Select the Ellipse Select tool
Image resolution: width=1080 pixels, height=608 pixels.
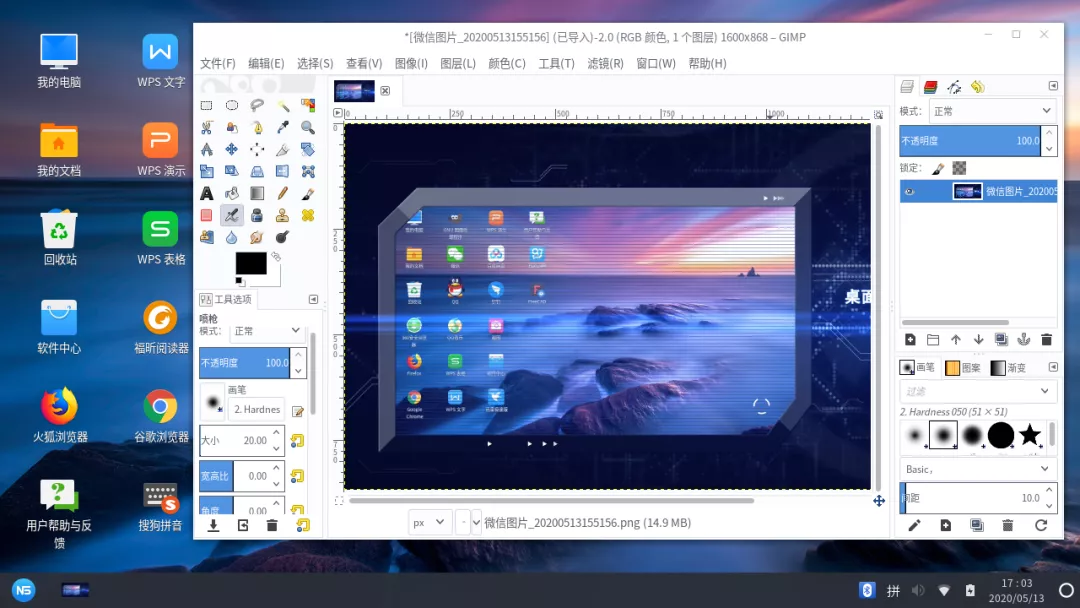[x=231, y=105]
